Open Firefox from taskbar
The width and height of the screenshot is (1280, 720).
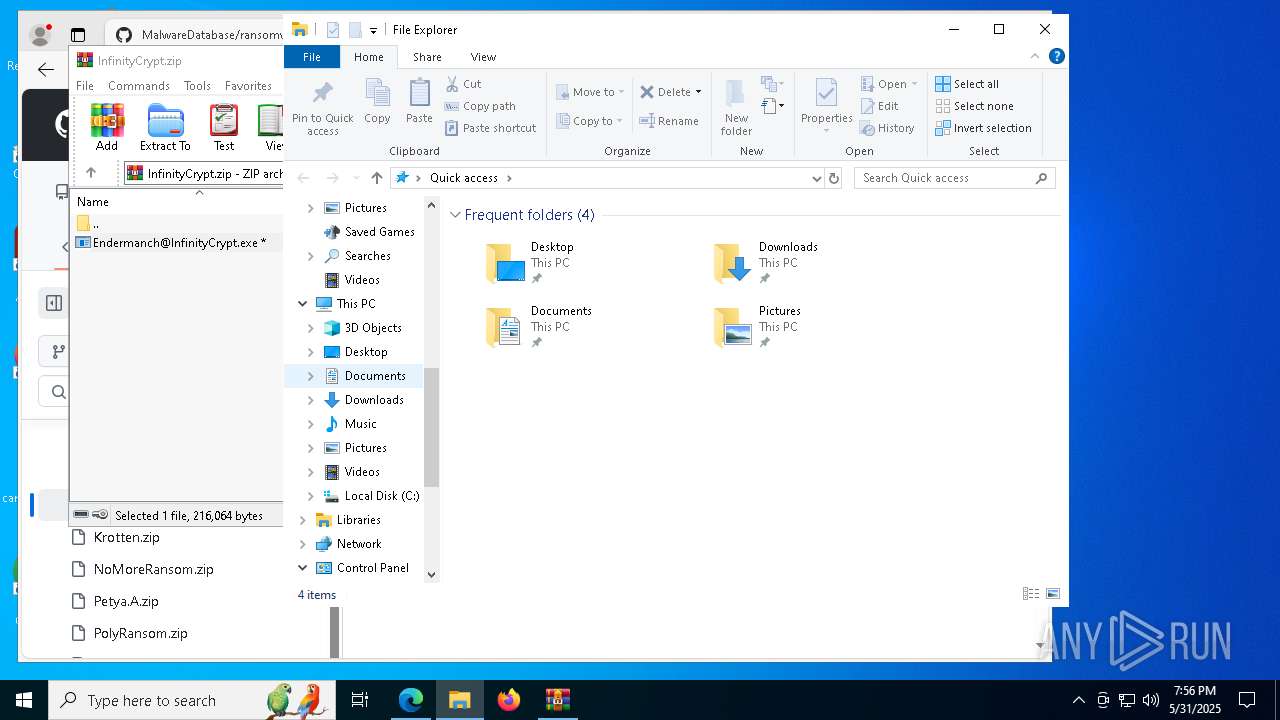509,700
